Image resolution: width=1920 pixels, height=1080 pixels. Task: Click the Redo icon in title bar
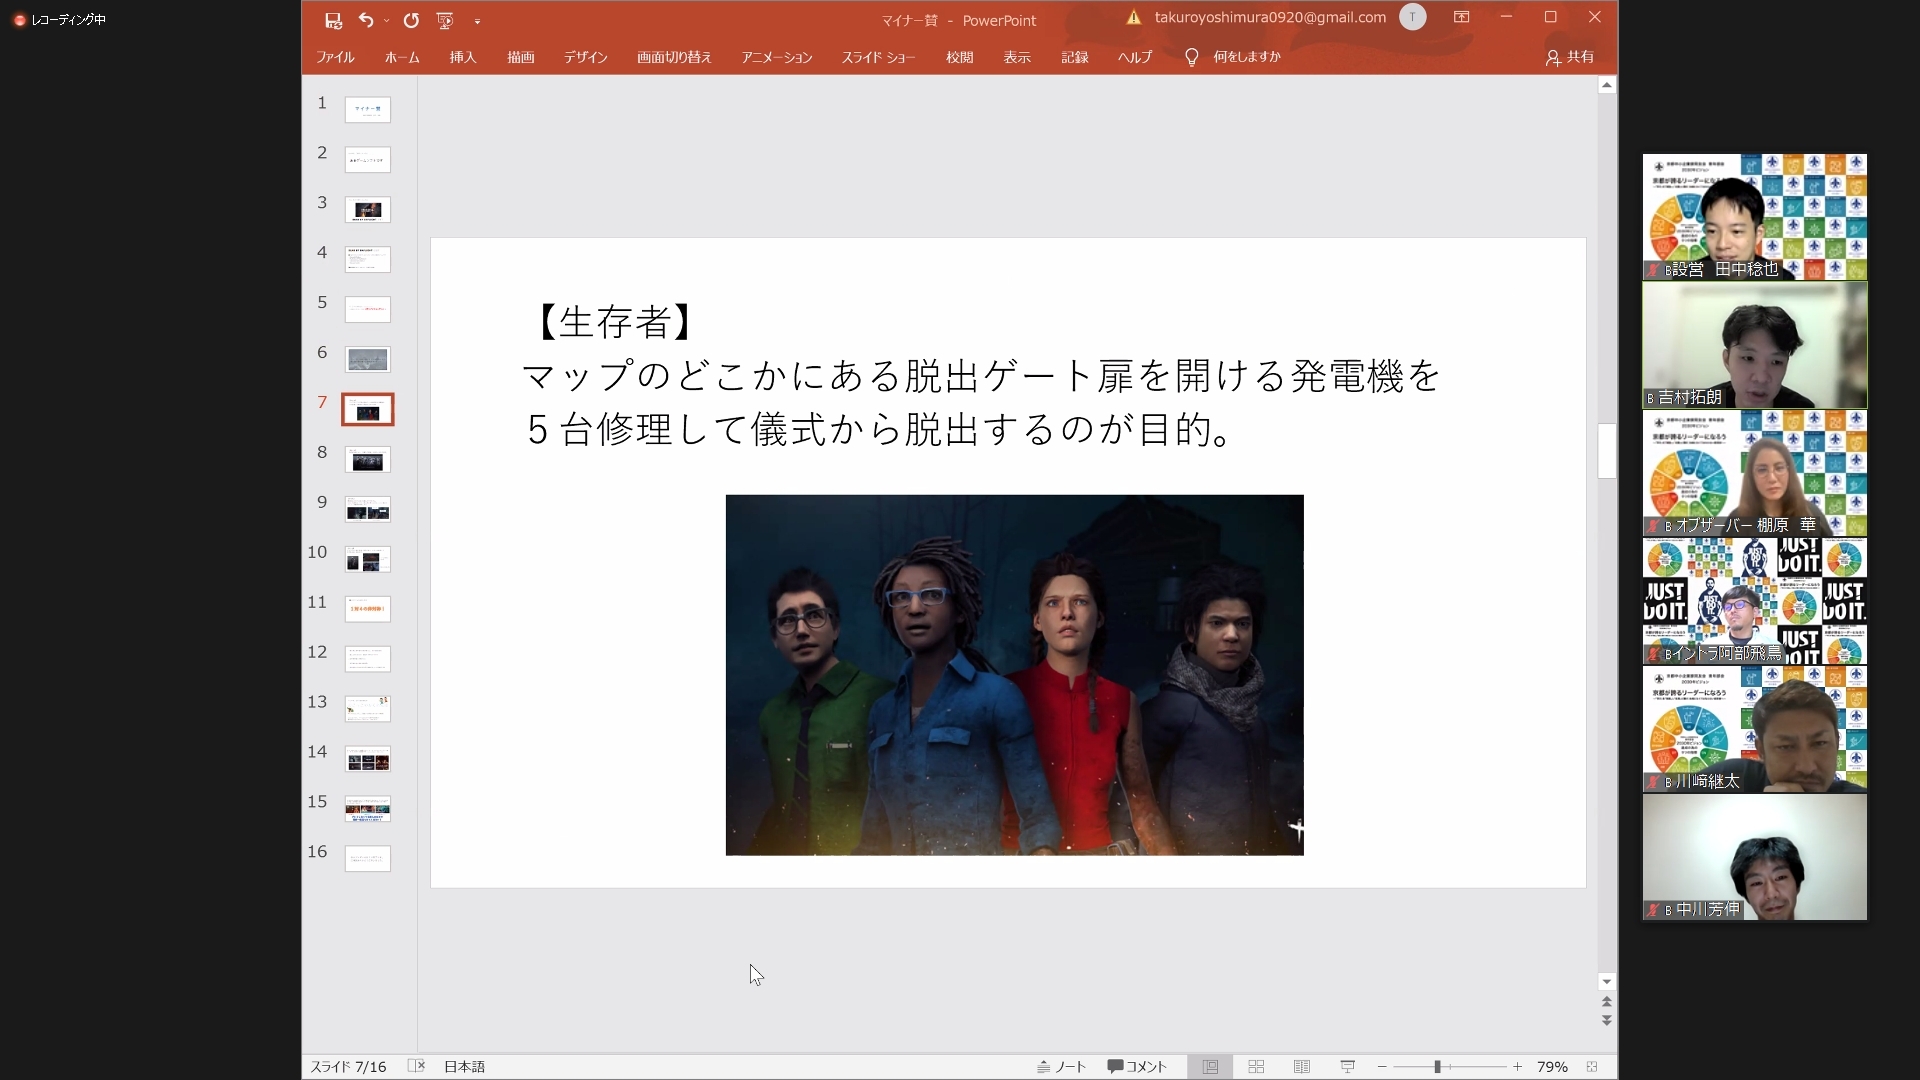[411, 20]
